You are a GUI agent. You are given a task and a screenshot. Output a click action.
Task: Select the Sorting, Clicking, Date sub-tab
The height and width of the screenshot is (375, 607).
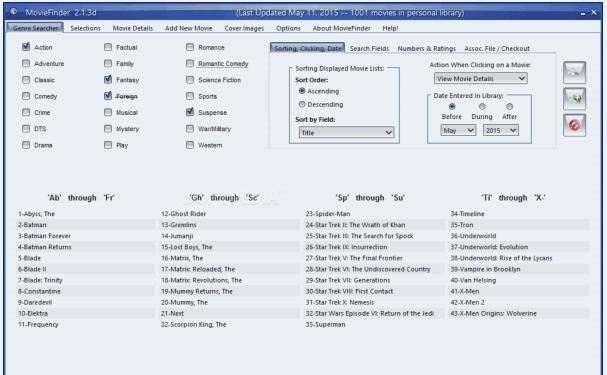pyautogui.click(x=307, y=48)
